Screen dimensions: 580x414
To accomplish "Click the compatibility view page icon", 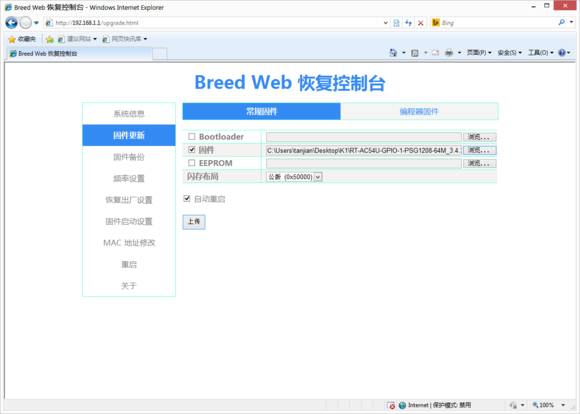I will click(397, 23).
